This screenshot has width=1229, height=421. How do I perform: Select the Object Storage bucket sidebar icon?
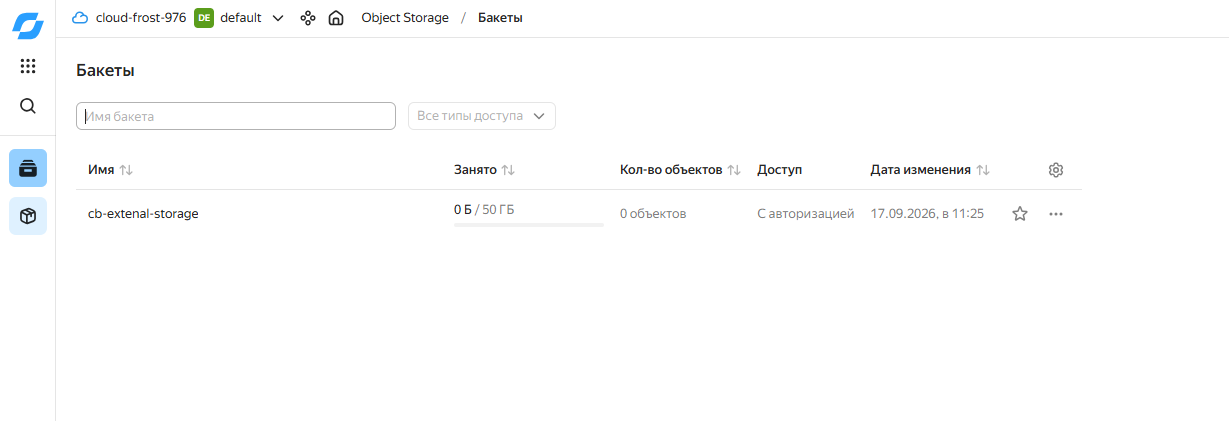click(28, 168)
